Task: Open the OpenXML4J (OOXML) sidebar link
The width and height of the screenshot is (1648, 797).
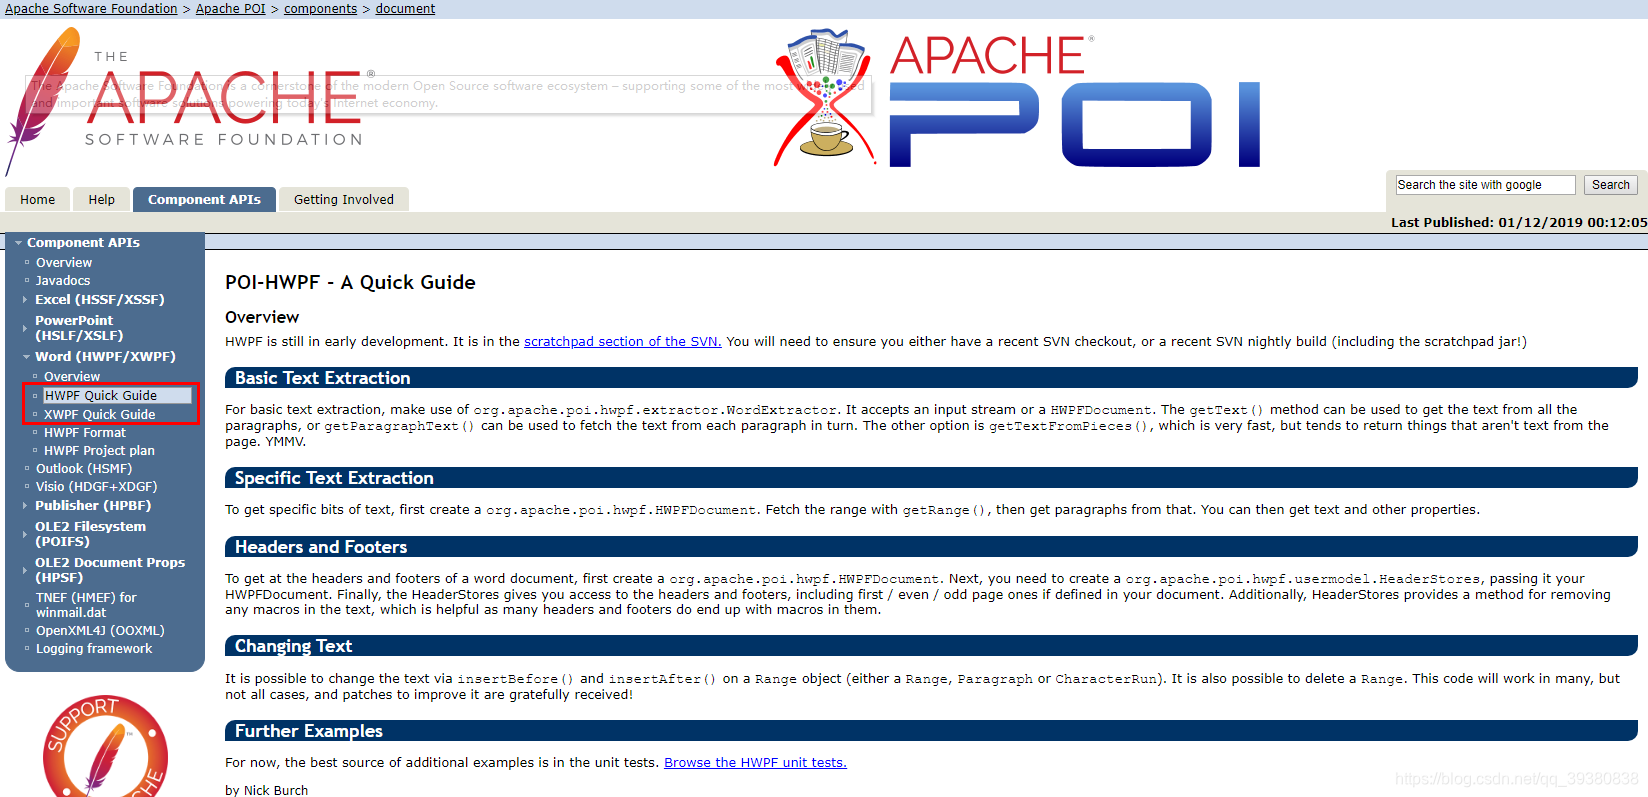Action: [100, 631]
